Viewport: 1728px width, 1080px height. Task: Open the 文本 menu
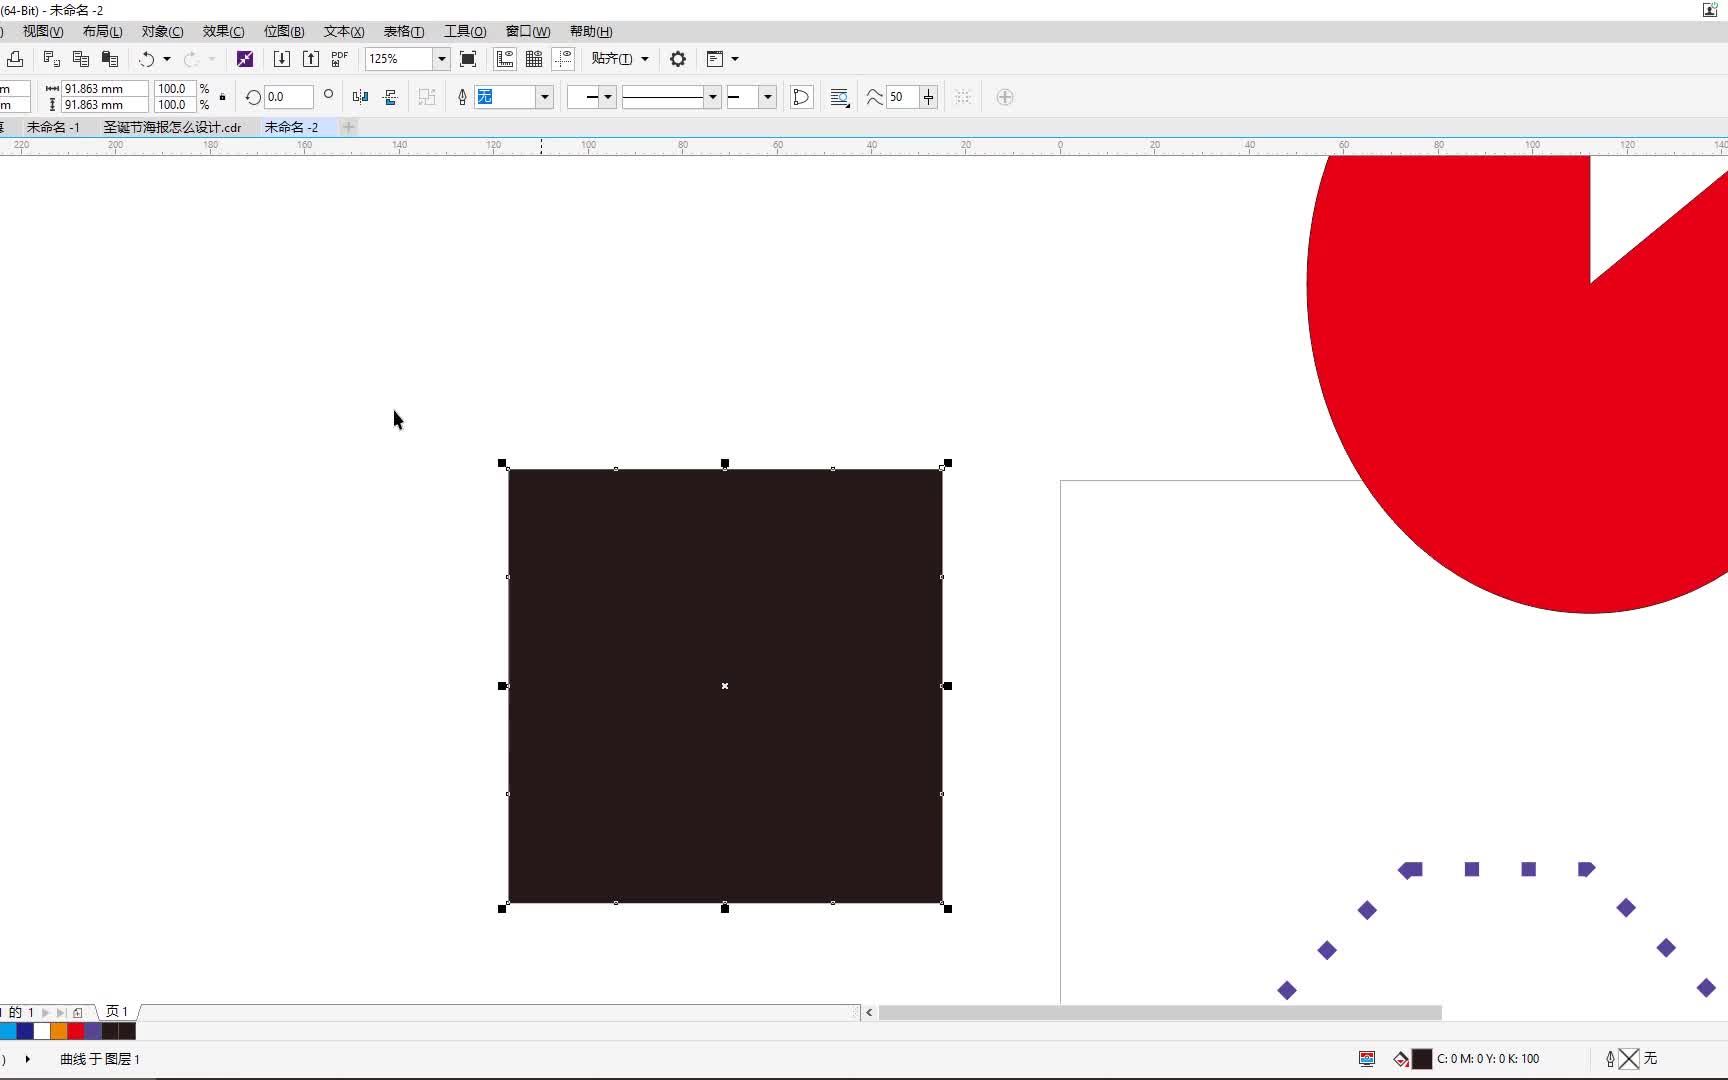pos(344,31)
